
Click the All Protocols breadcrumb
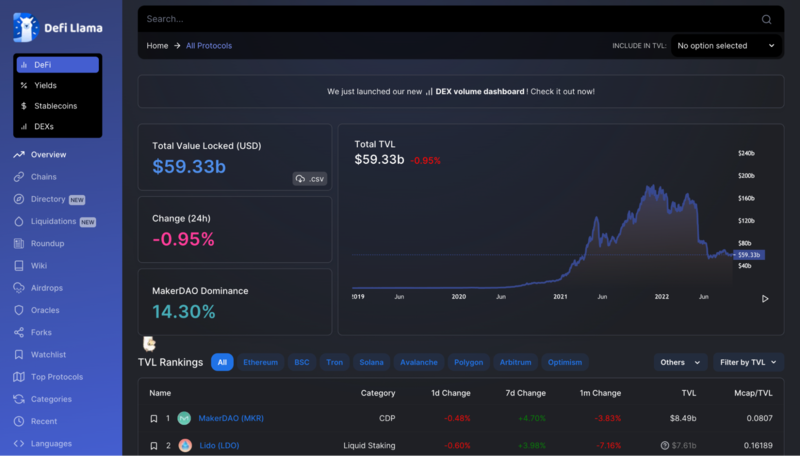(x=209, y=45)
